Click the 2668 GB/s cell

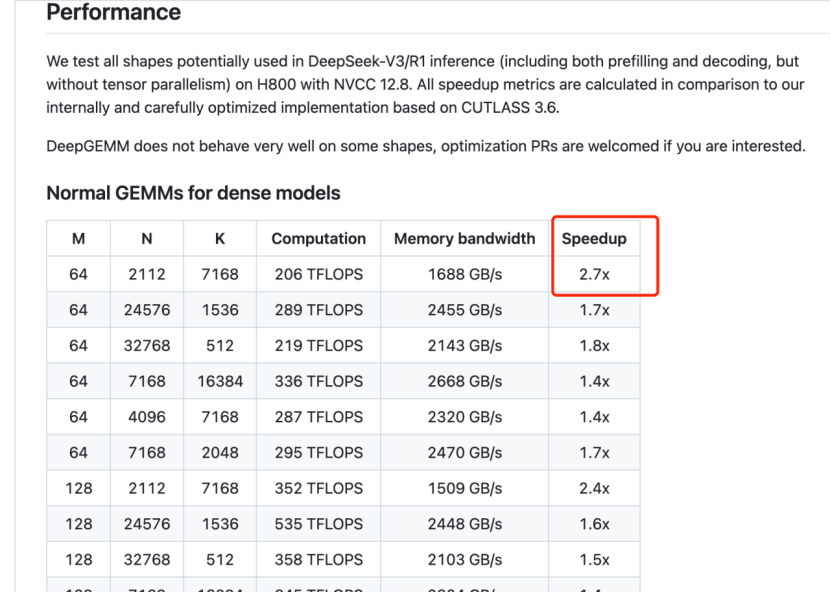point(464,381)
